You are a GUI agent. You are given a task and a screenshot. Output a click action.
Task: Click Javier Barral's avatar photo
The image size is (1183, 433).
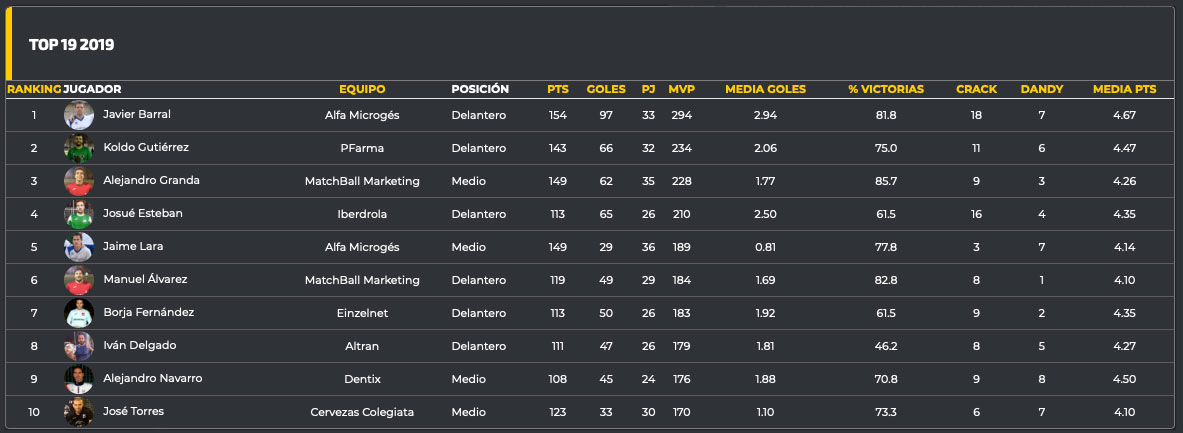pos(79,115)
